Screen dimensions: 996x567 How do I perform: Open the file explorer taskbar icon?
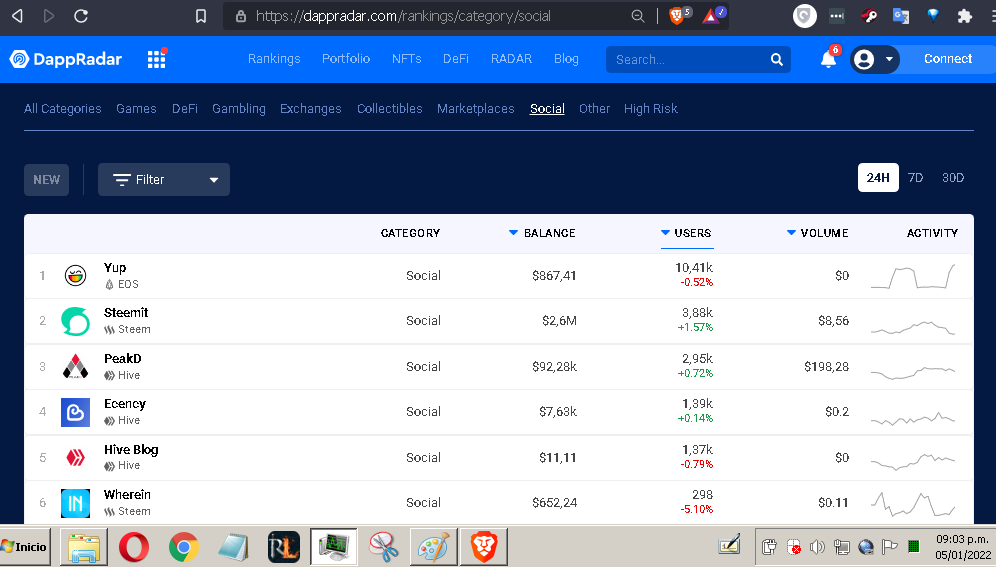pos(84,547)
